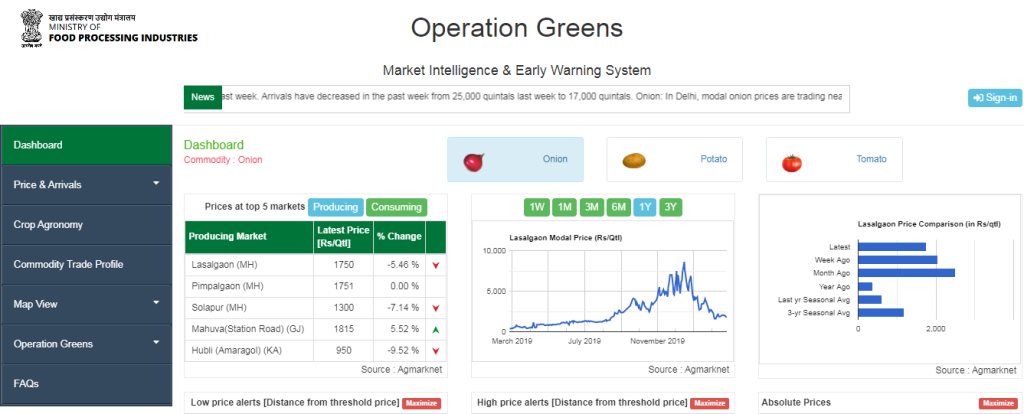Select the Tomato commodity card
Screen dimensions: 1024x414
(x=834, y=159)
